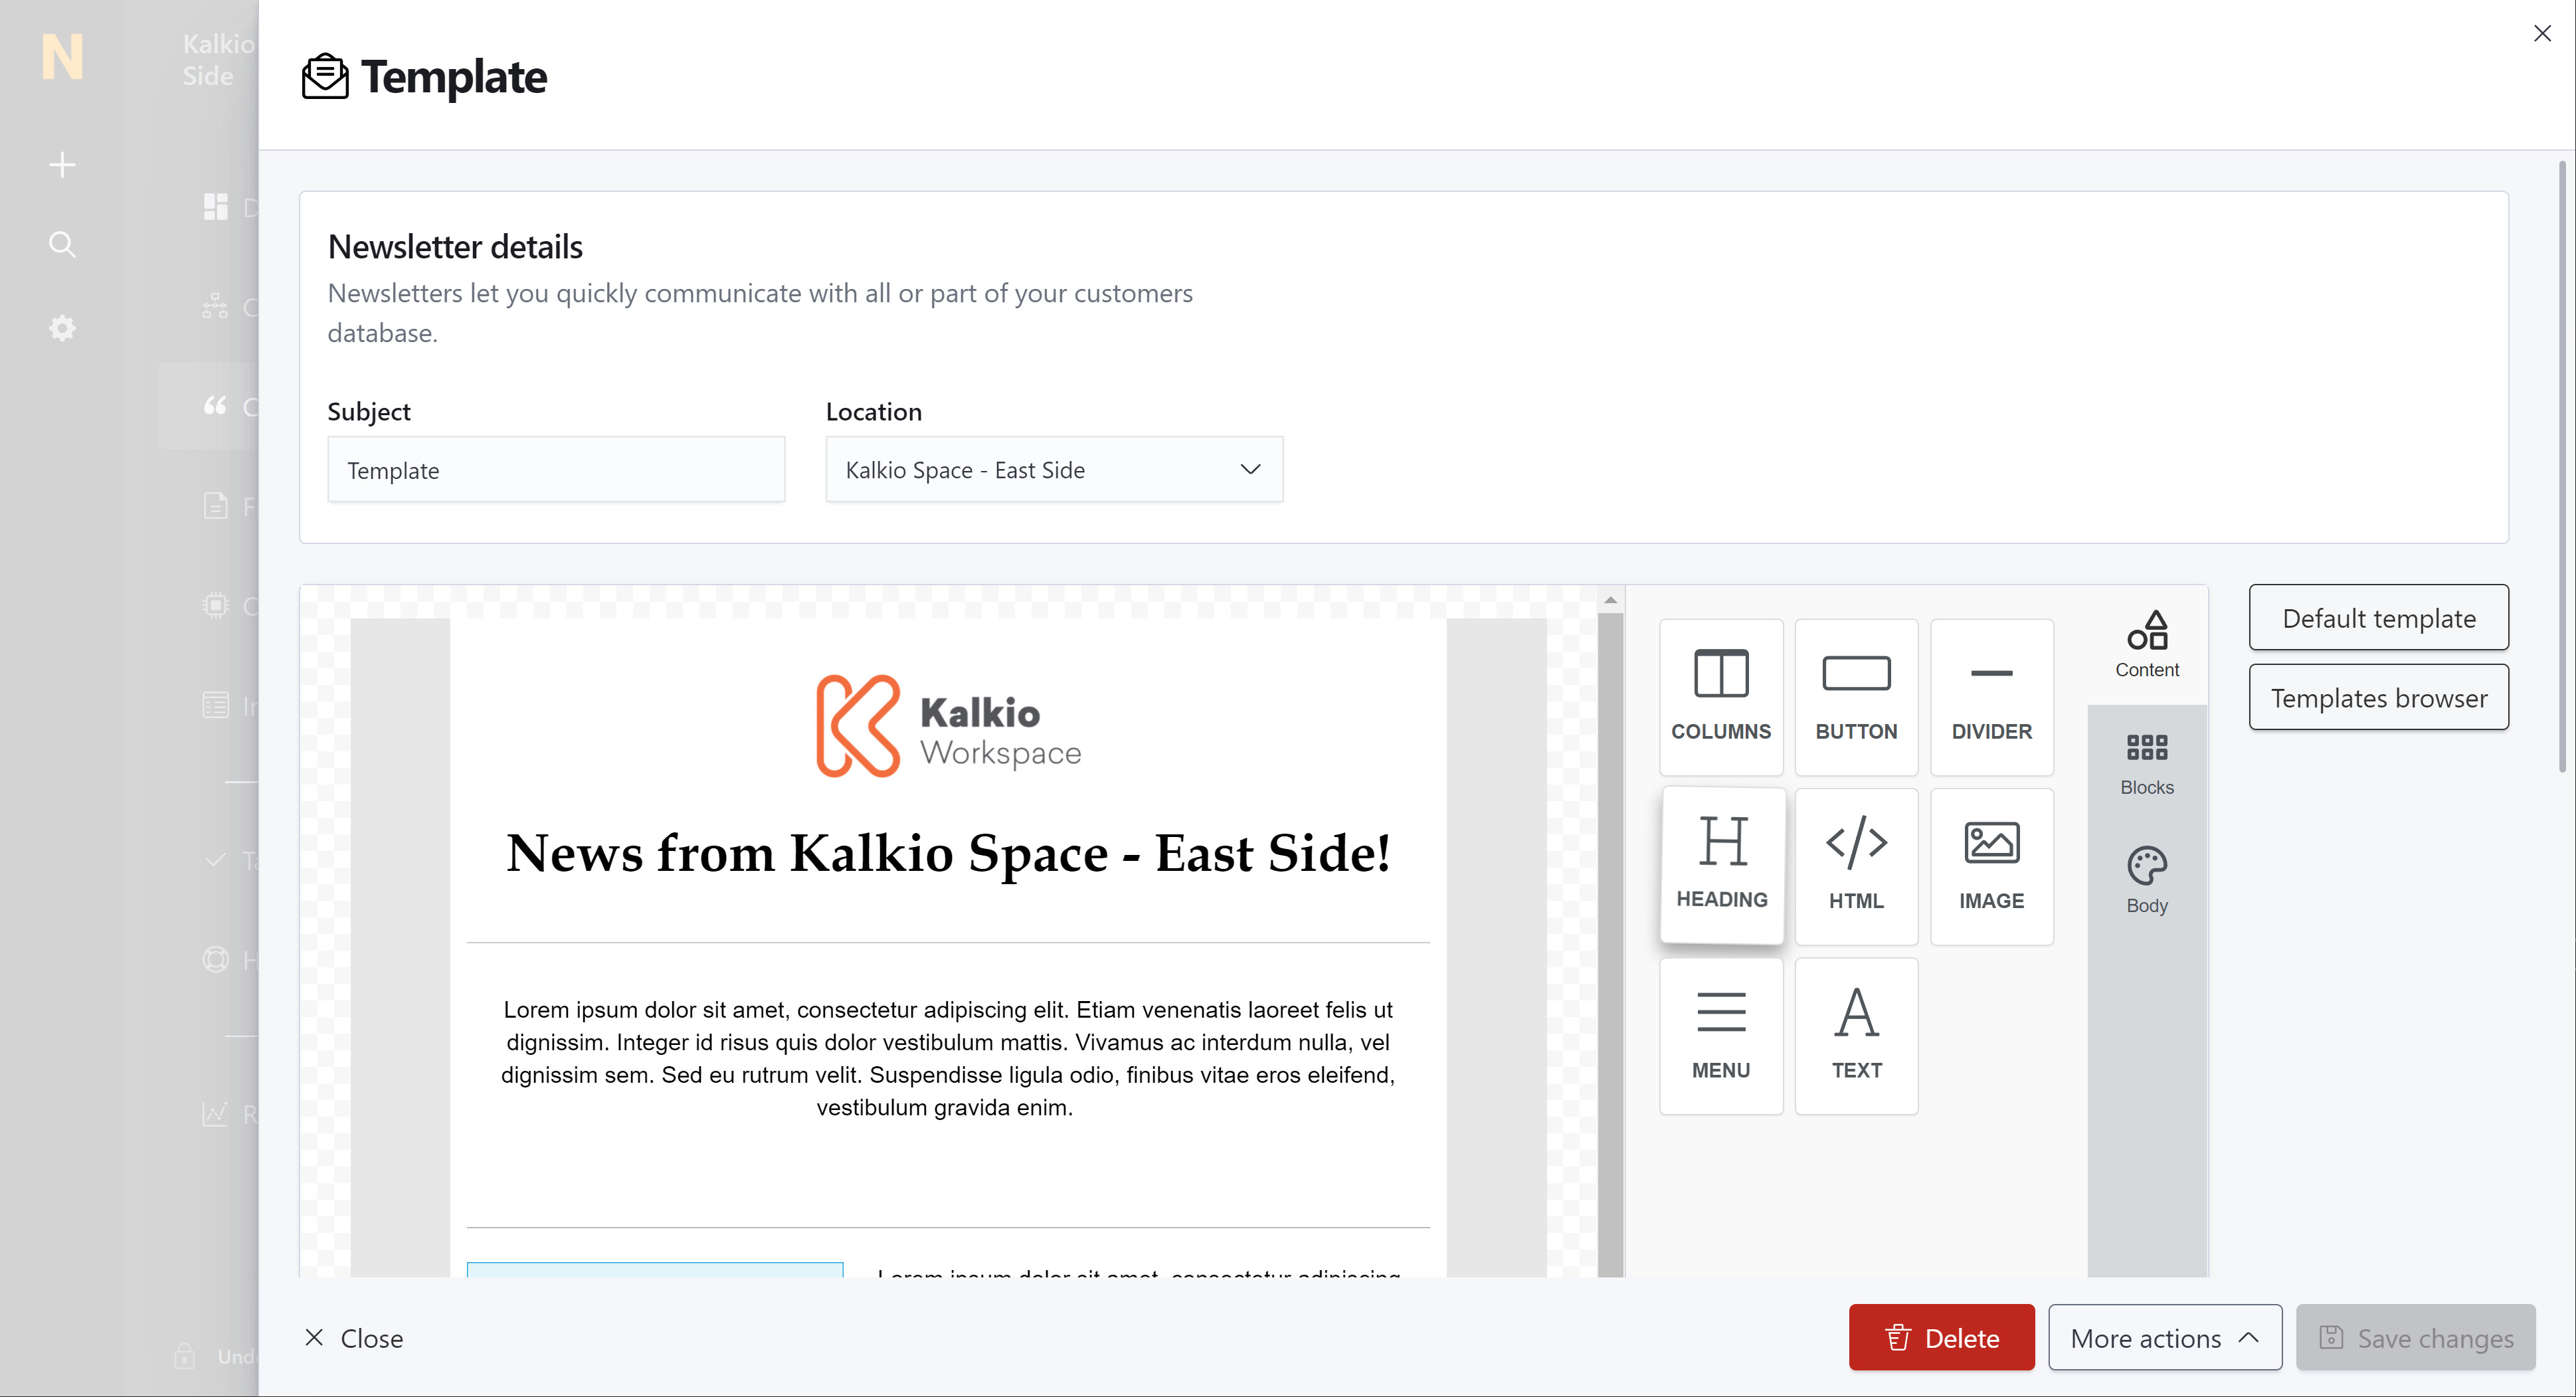Open the Templates browser
The width and height of the screenshot is (2576, 1397).
click(2378, 697)
